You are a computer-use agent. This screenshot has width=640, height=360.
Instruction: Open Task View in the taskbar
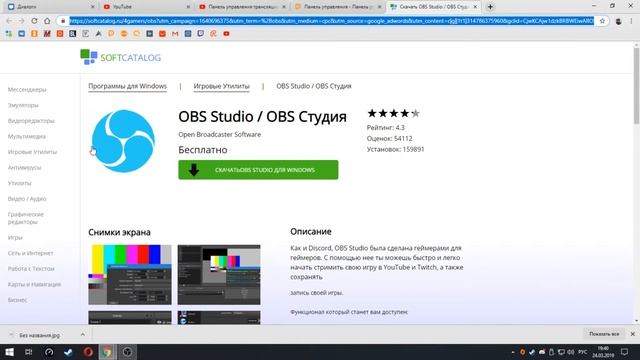[x=29, y=352]
